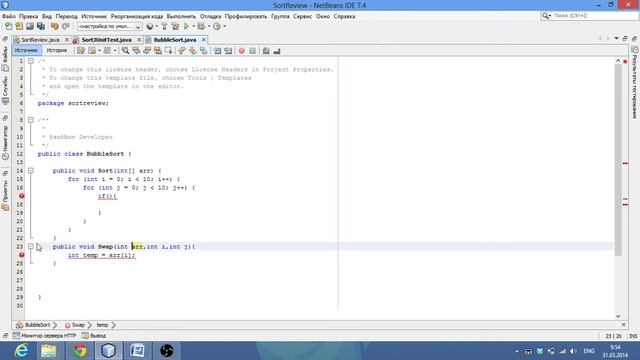Click the ENG language indicator in tray
The height and width of the screenshot is (360, 640).
point(589,351)
